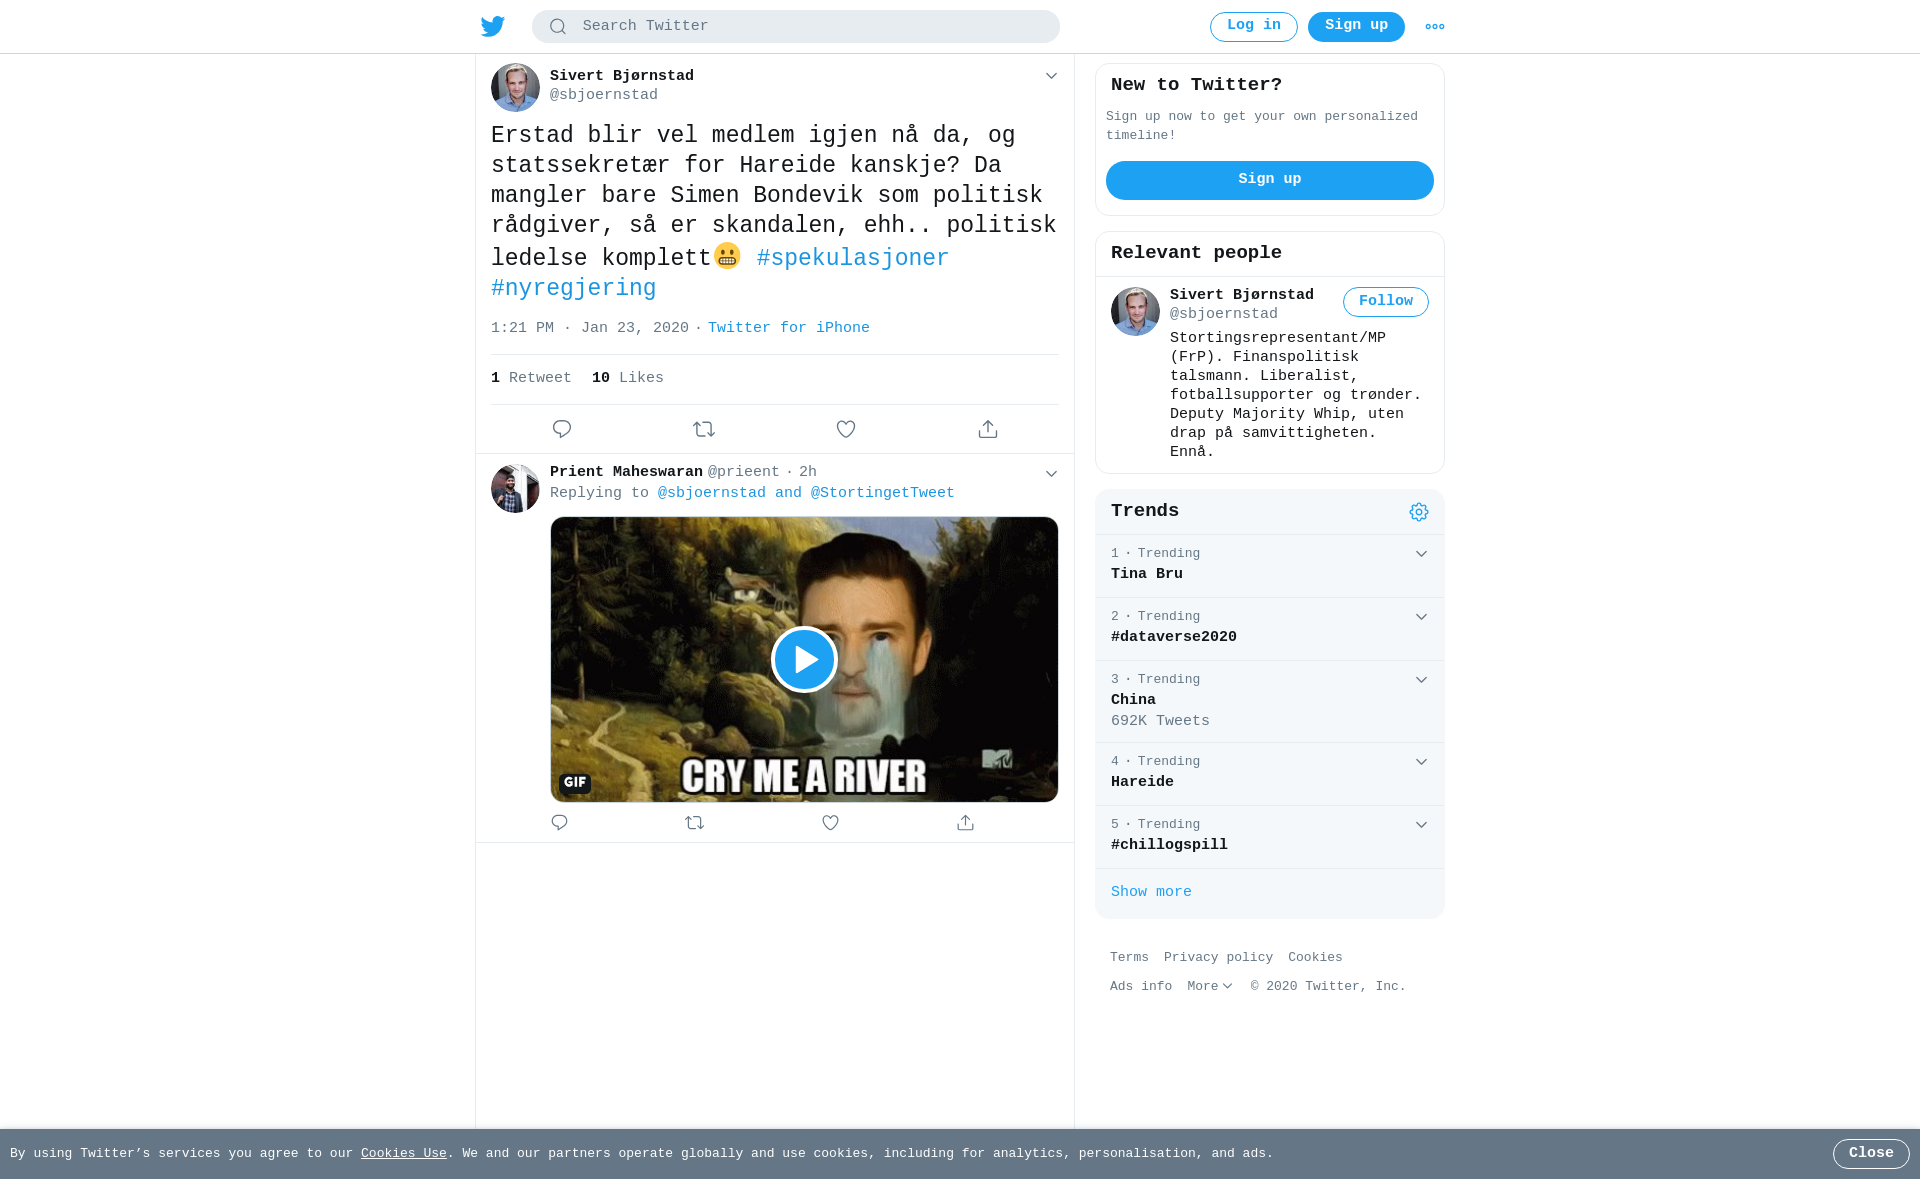The height and width of the screenshot is (1179, 1920).
Task: Expand options for Tina Bru trend
Action: (1421, 554)
